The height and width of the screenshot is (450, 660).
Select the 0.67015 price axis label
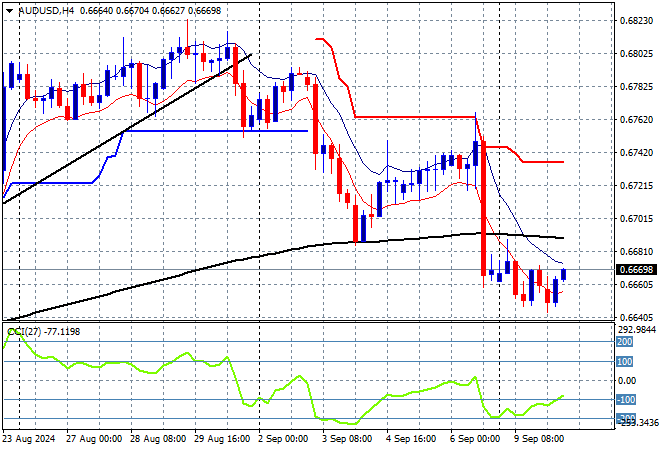636,218
